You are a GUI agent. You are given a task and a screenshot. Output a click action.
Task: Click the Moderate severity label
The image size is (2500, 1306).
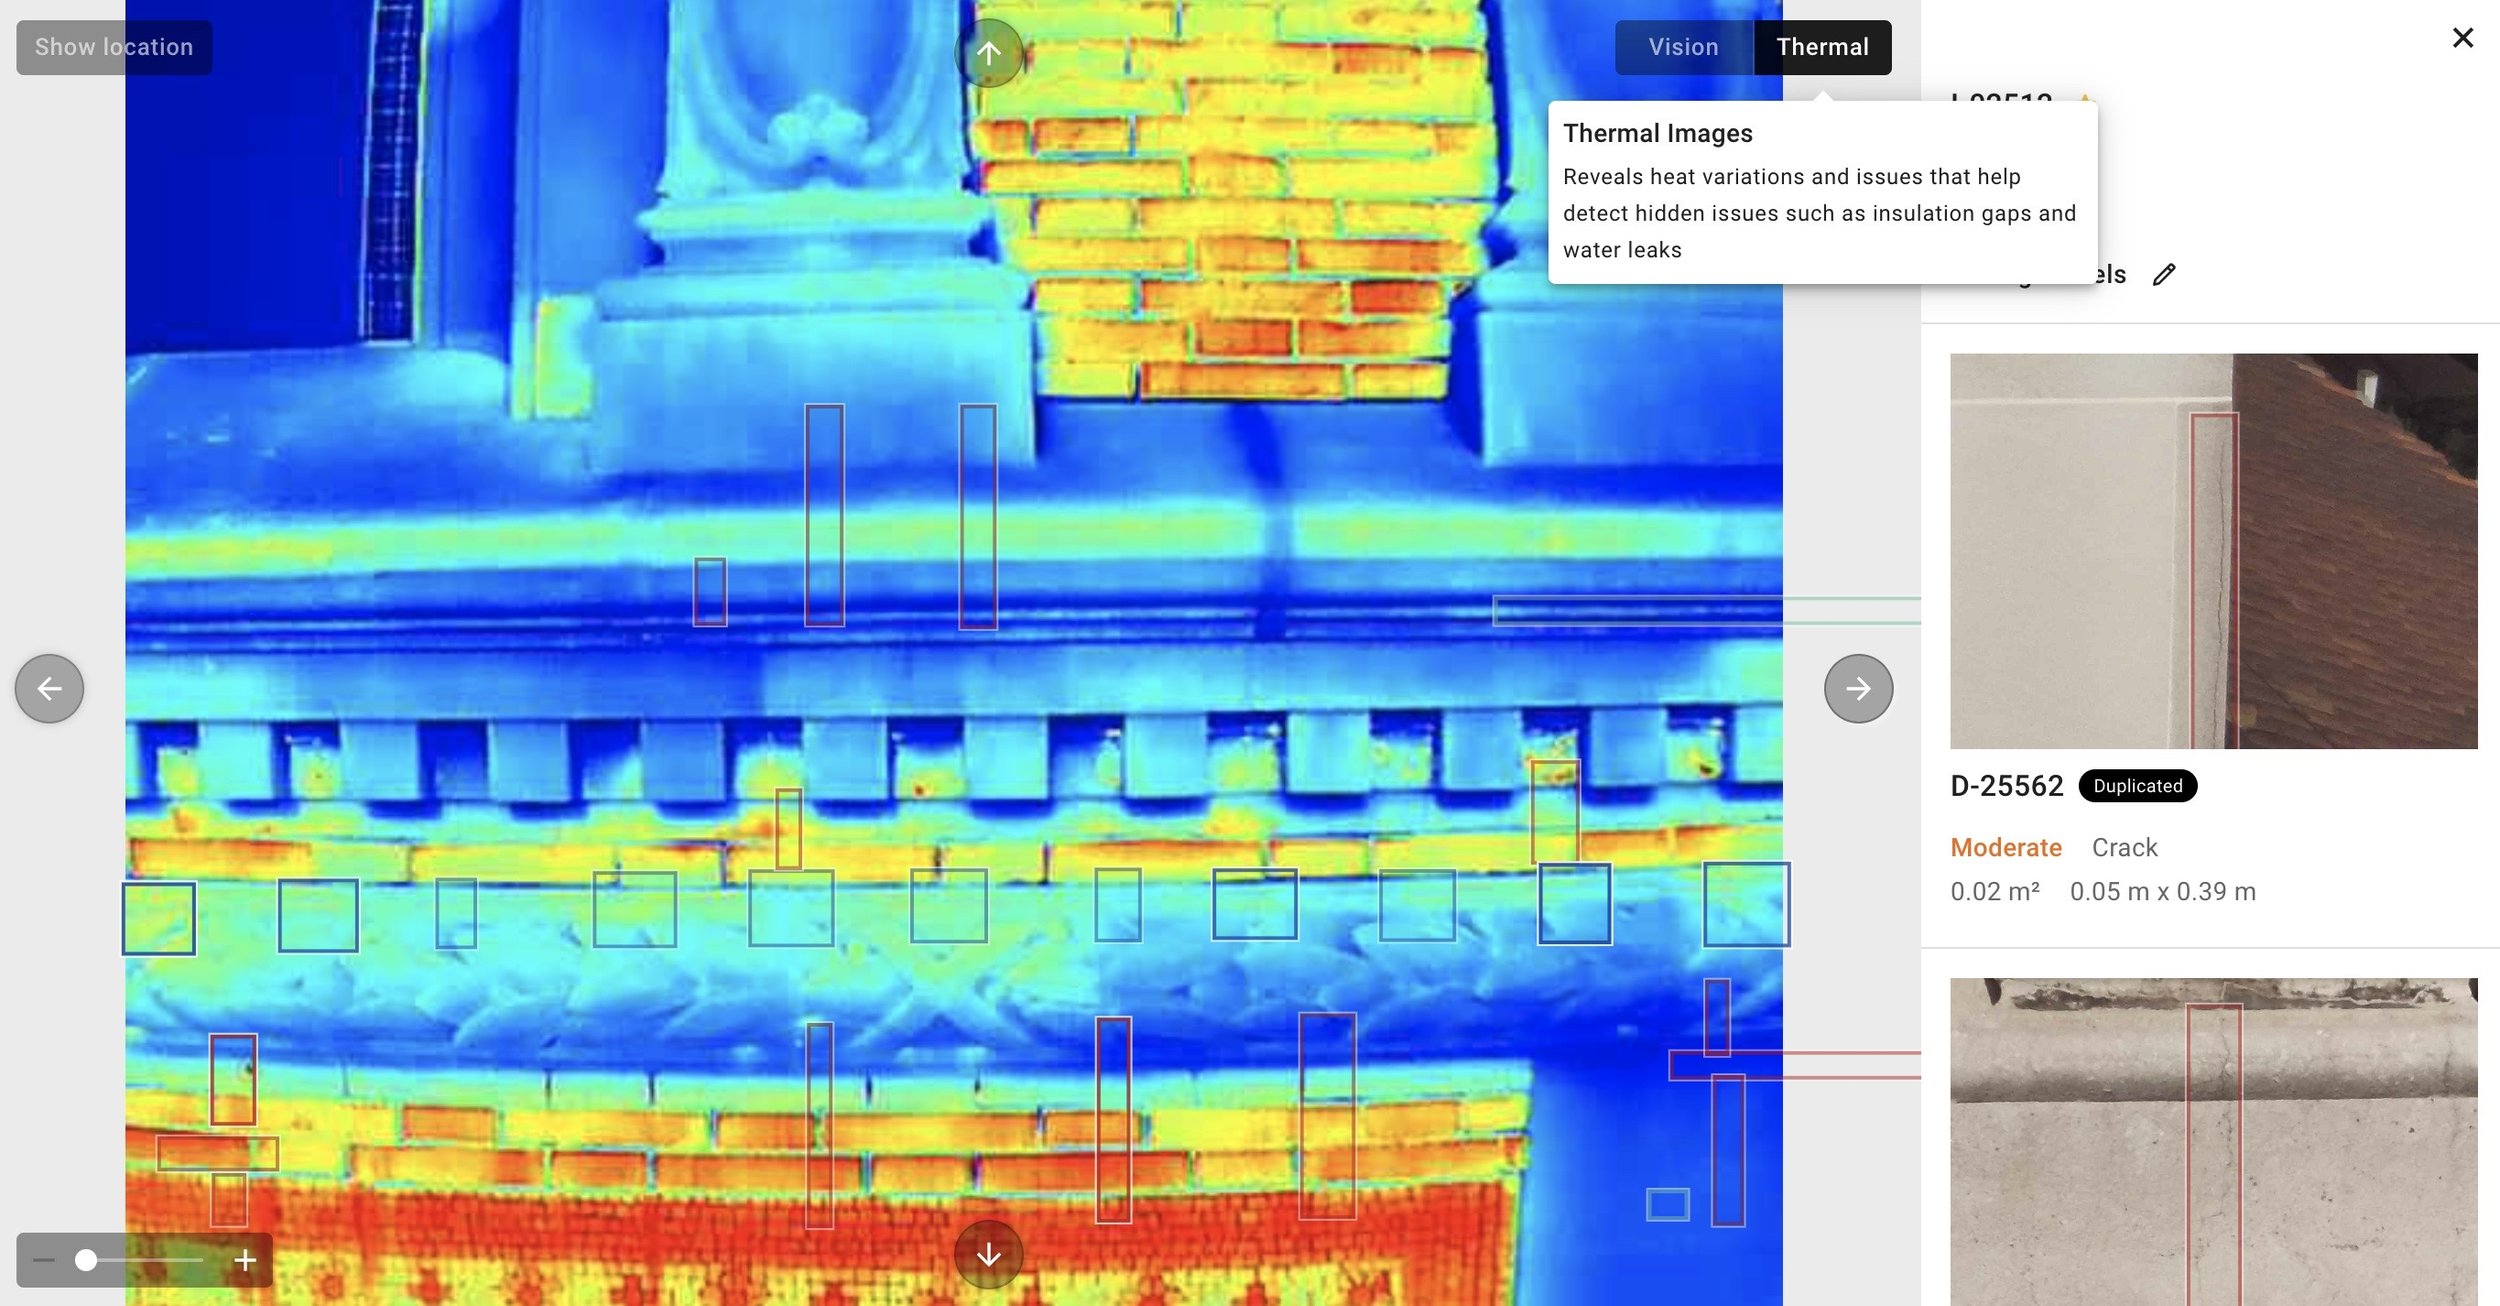pos(2006,847)
